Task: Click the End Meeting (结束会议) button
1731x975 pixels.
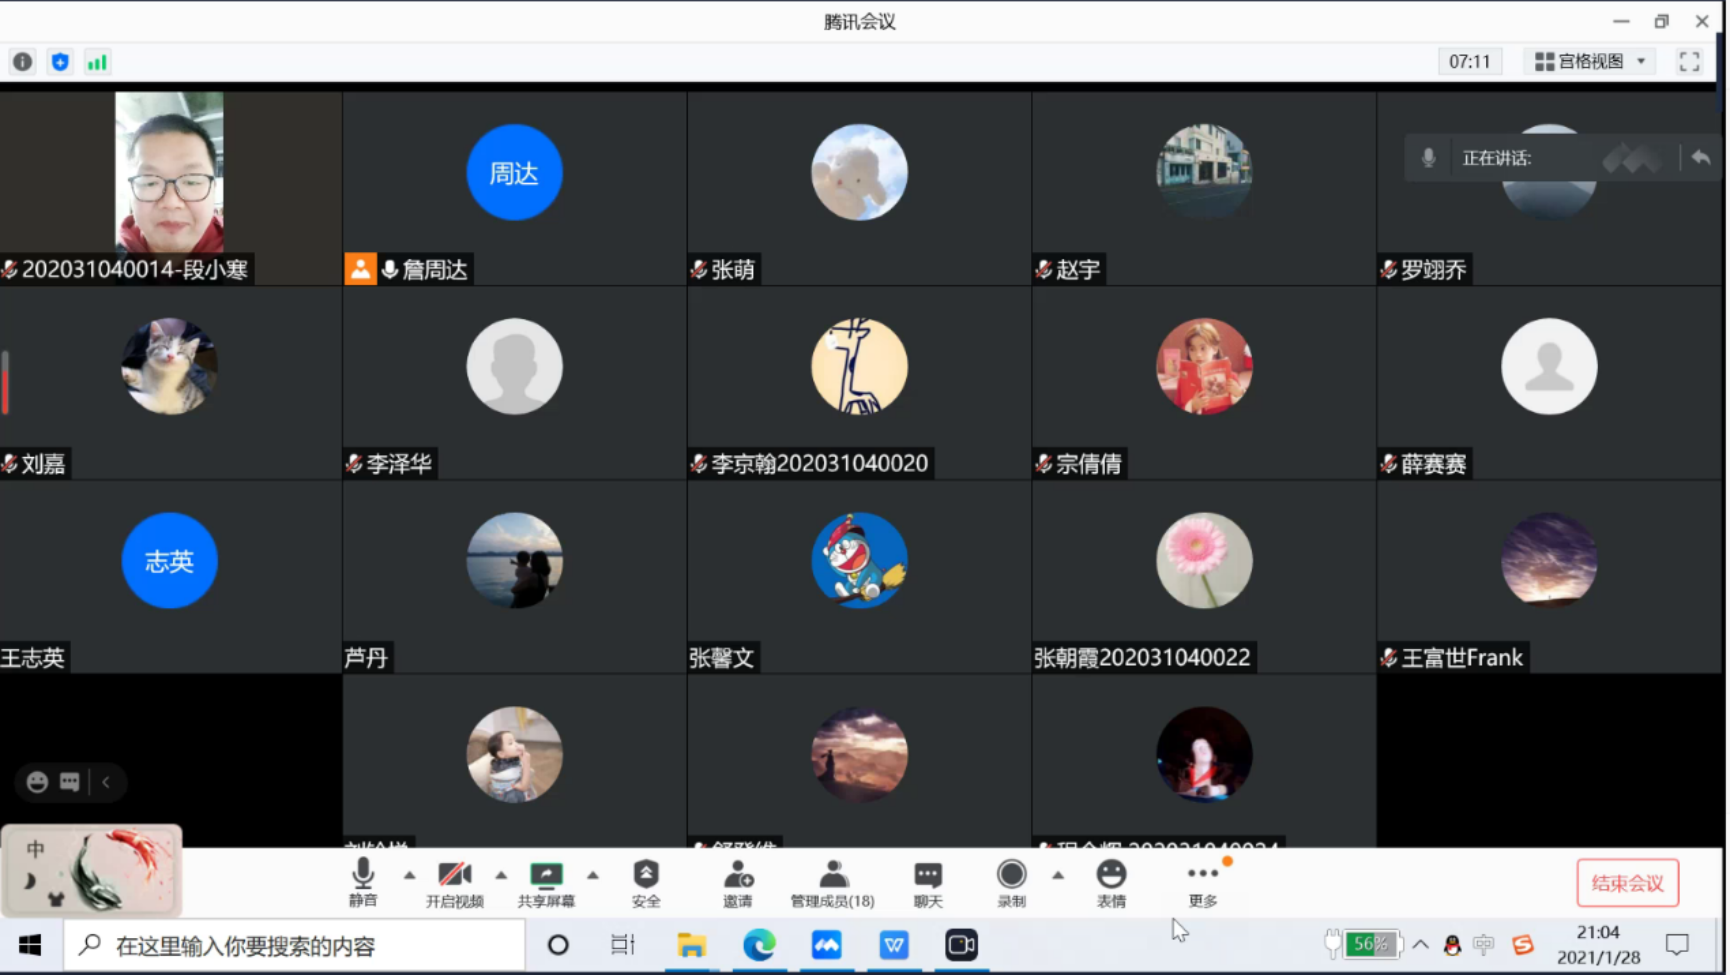Action: pos(1627,883)
